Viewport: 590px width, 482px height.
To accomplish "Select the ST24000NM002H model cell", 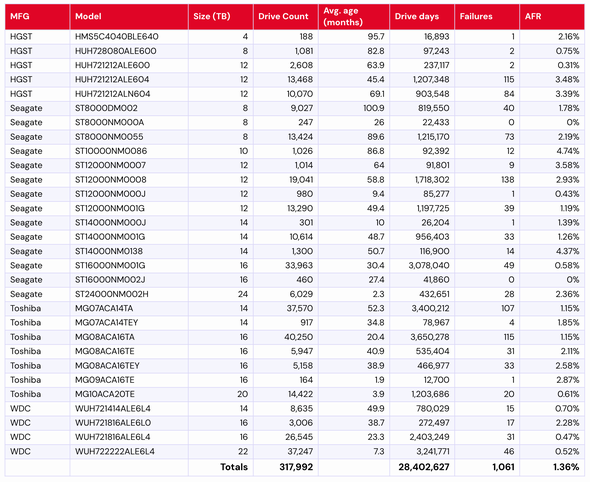I will point(129,294).
